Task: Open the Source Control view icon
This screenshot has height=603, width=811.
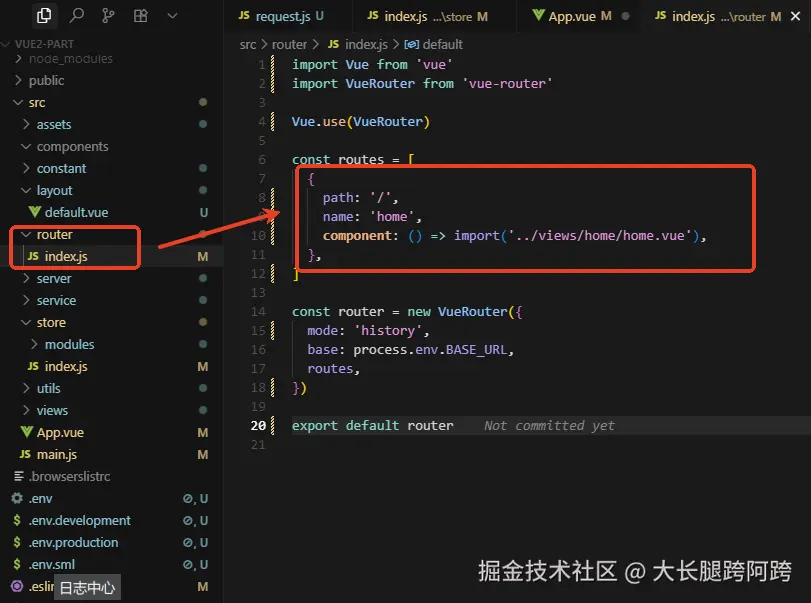Action: pos(108,16)
